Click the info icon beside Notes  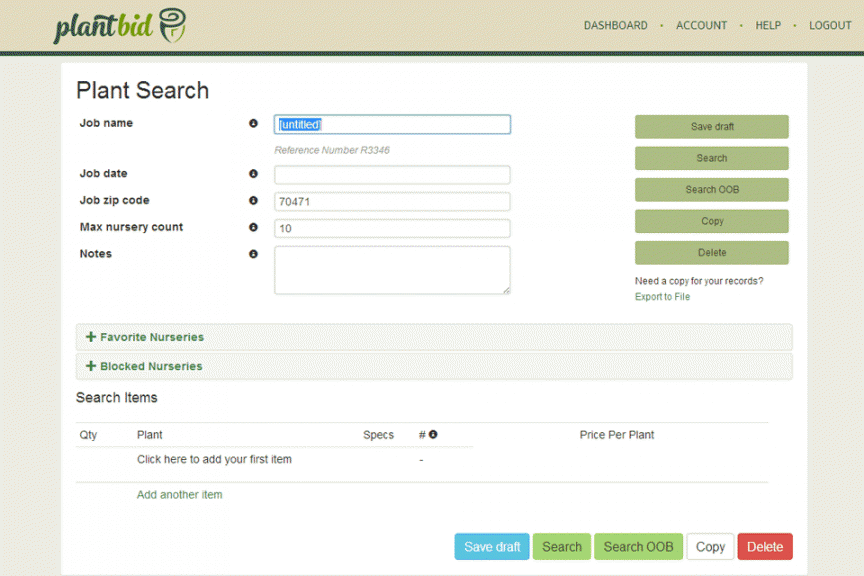[253, 254]
